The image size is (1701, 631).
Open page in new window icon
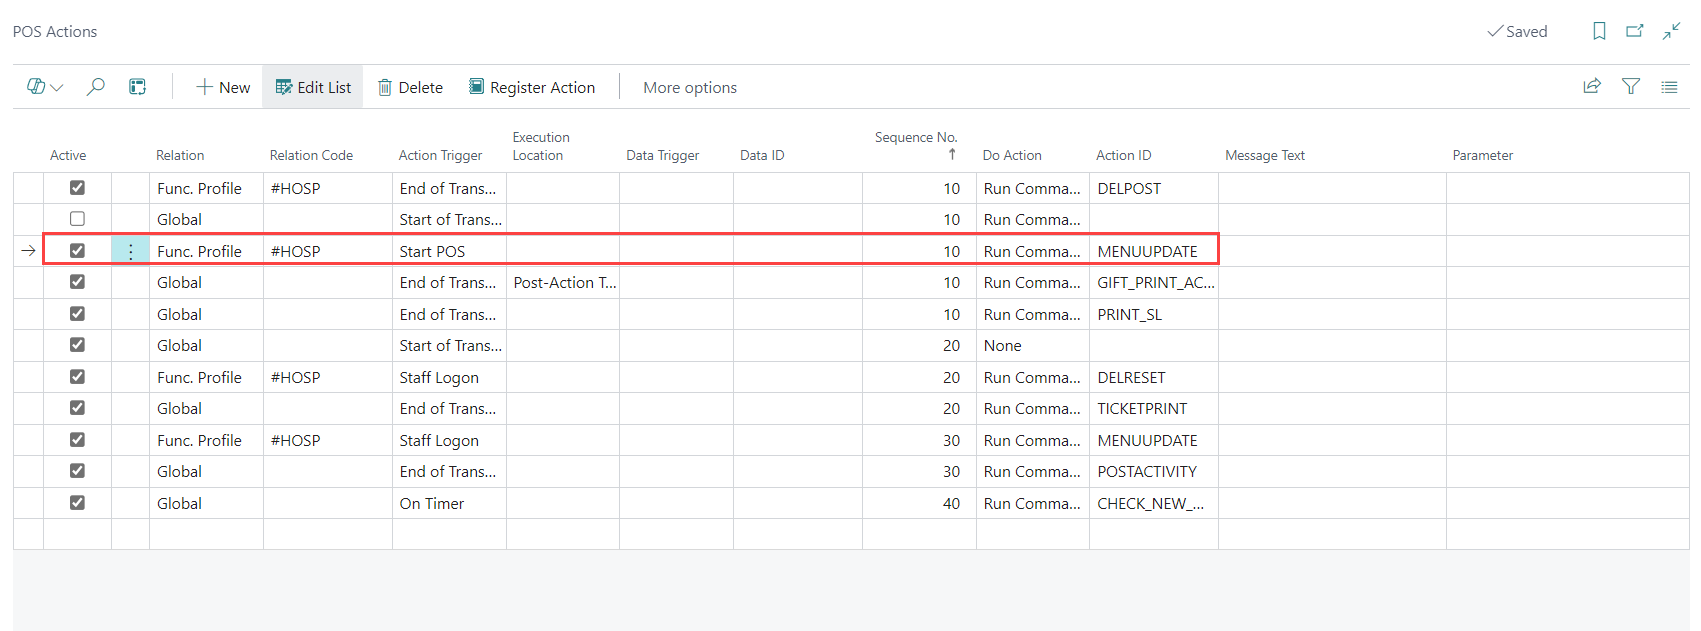click(x=1635, y=31)
